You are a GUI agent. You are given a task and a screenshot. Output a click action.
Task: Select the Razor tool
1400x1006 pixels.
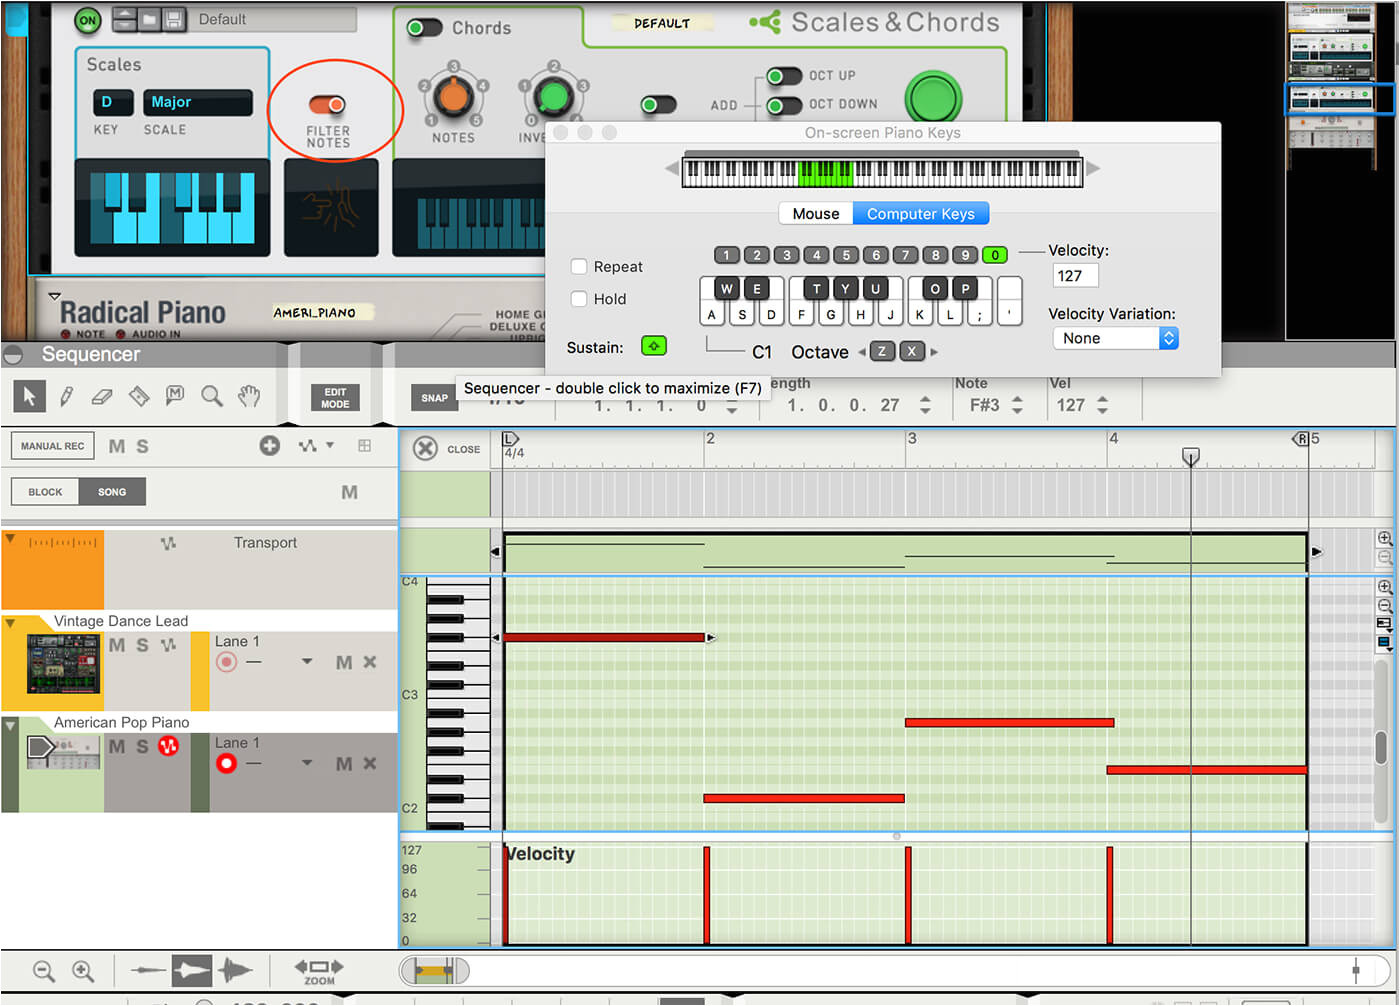point(139,397)
